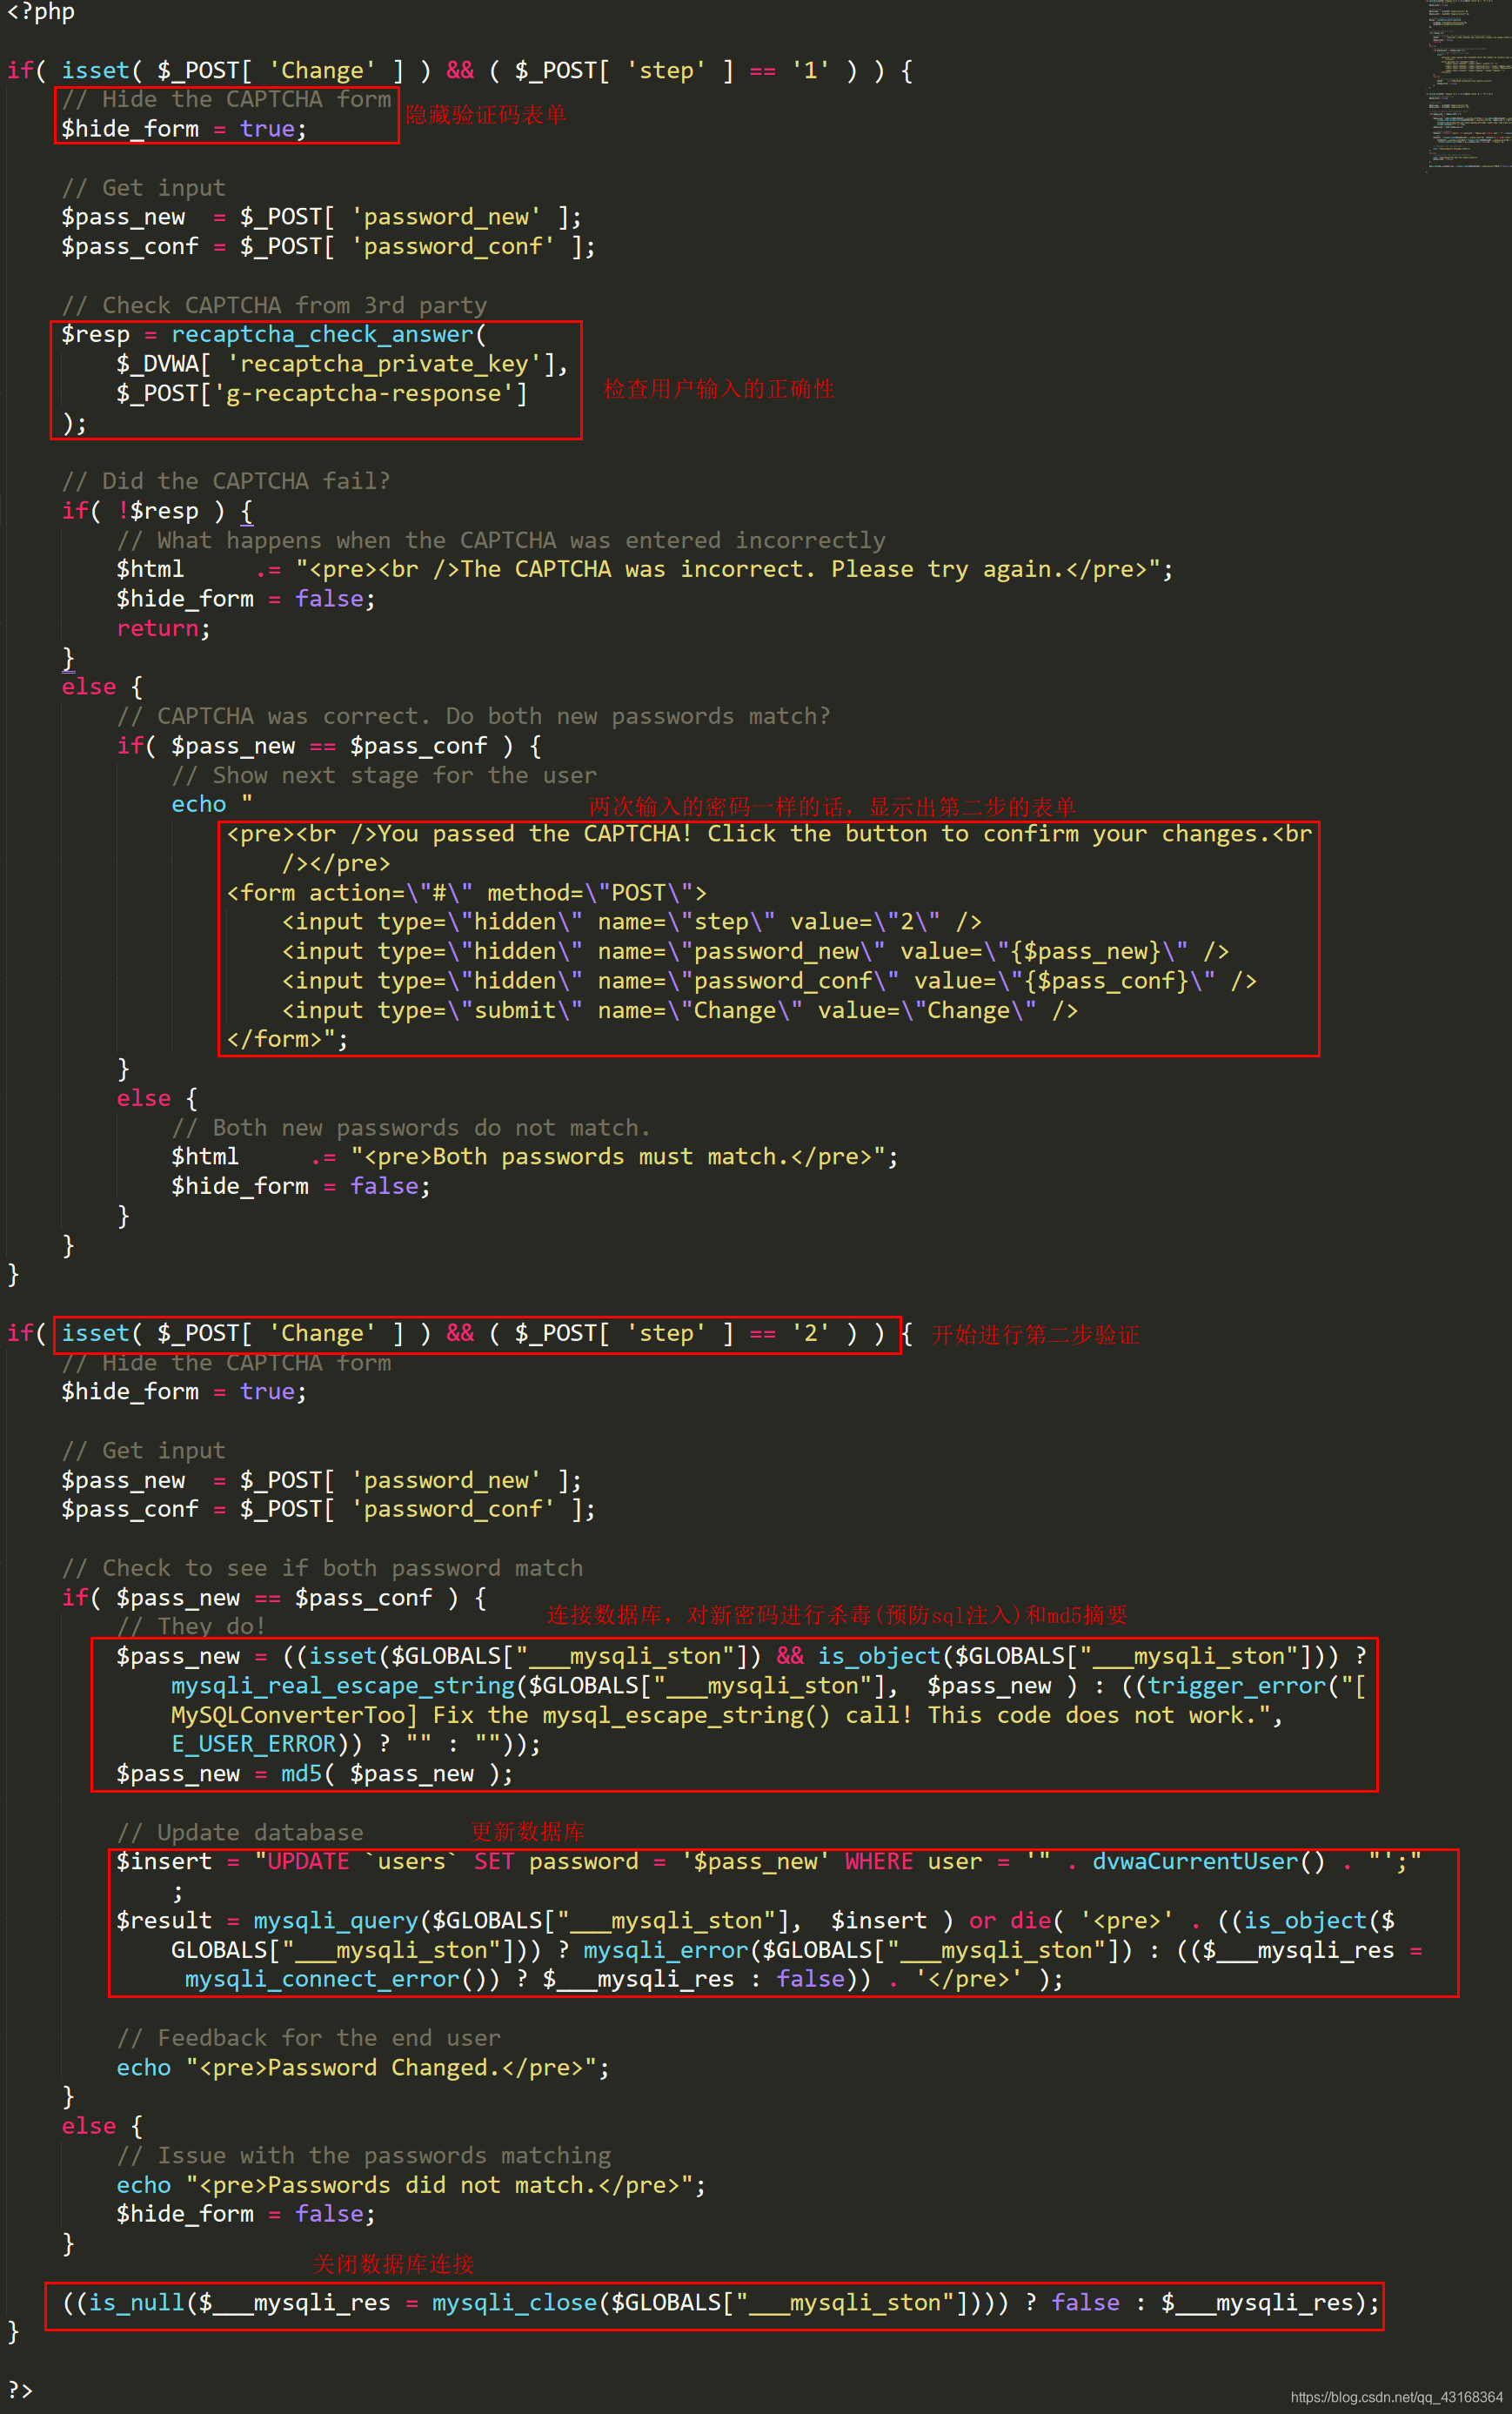The image size is (1512, 2414).
Task: Click the '<?php' opening tag
Action: click(x=42, y=12)
